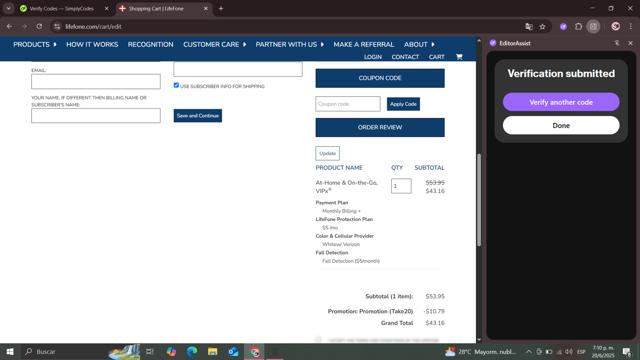
Task: Click the Apply Code button
Action: (x=403, y=104)
